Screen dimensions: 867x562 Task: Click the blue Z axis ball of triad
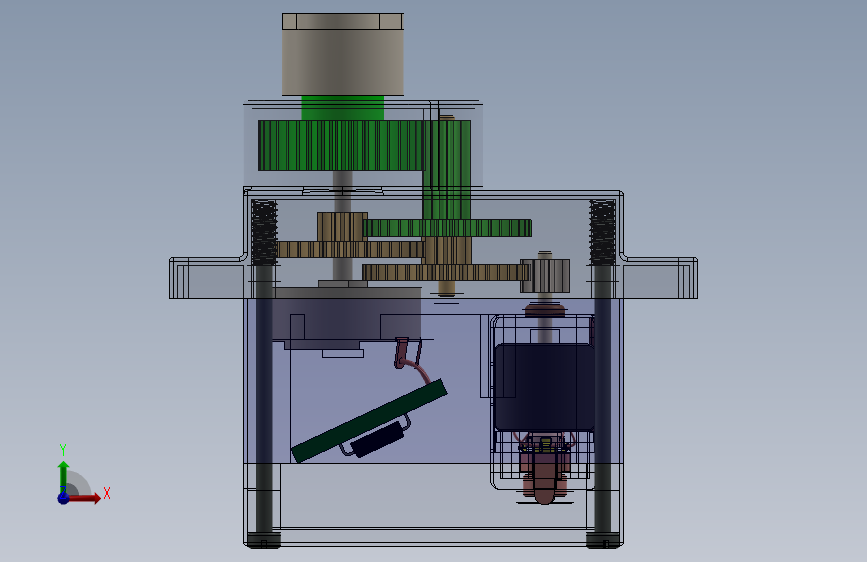[64, 498]
